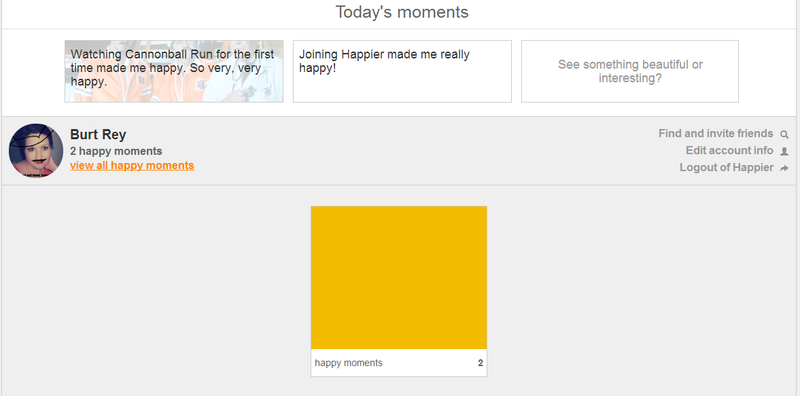The height and width of the screenshot is (396, 800).
Task: Select the Logout of Happier link
Action: coord(726,168)
